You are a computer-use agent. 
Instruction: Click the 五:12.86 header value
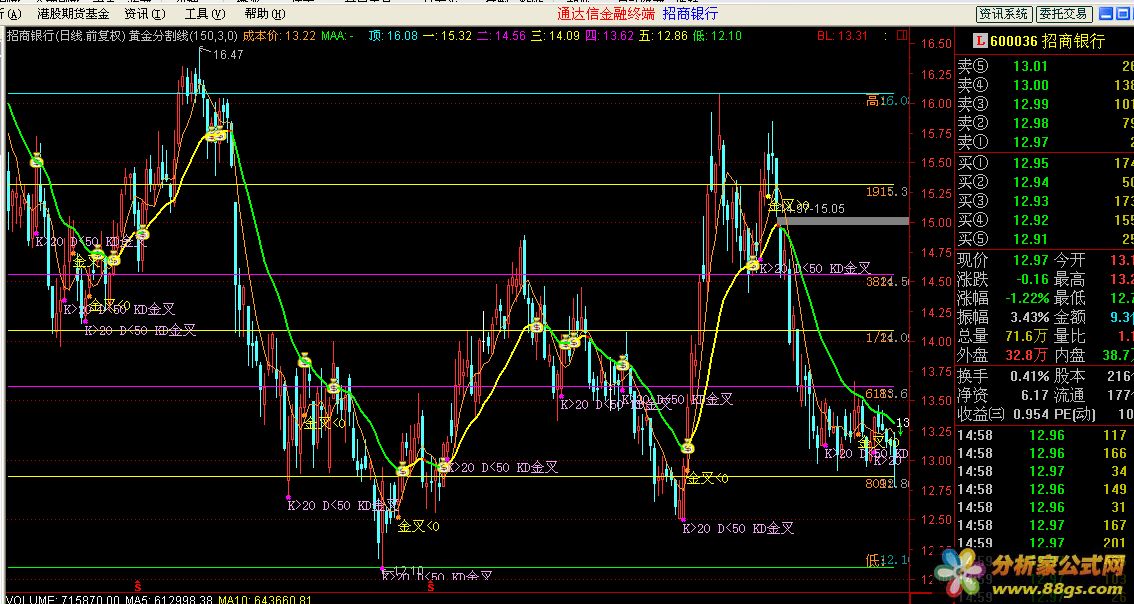click(663, 35)
